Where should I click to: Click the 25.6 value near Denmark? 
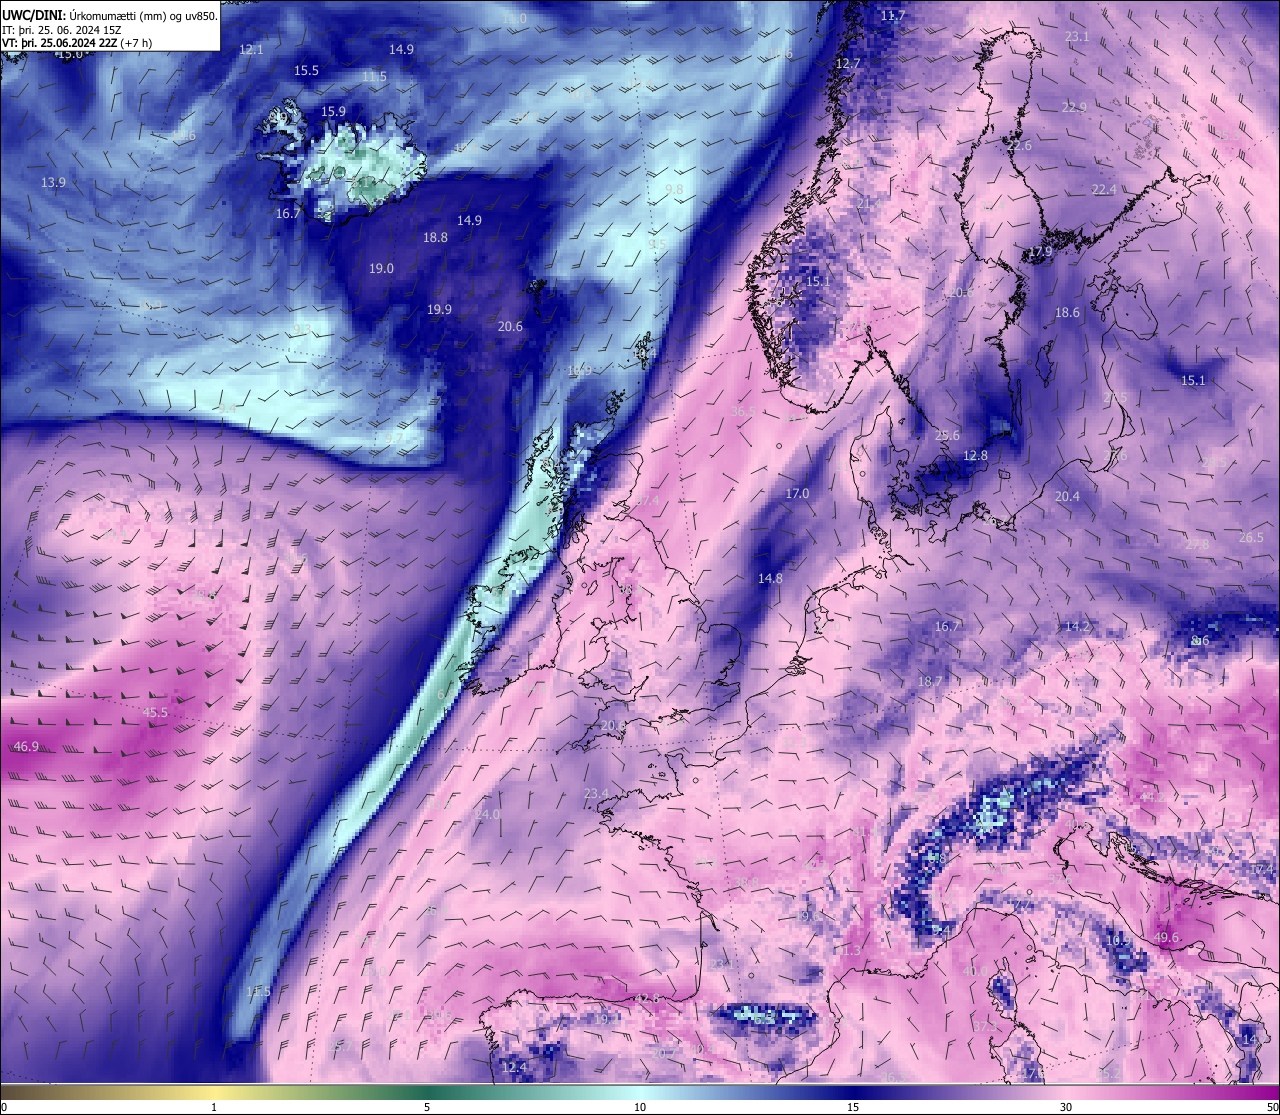coord(947,435)
